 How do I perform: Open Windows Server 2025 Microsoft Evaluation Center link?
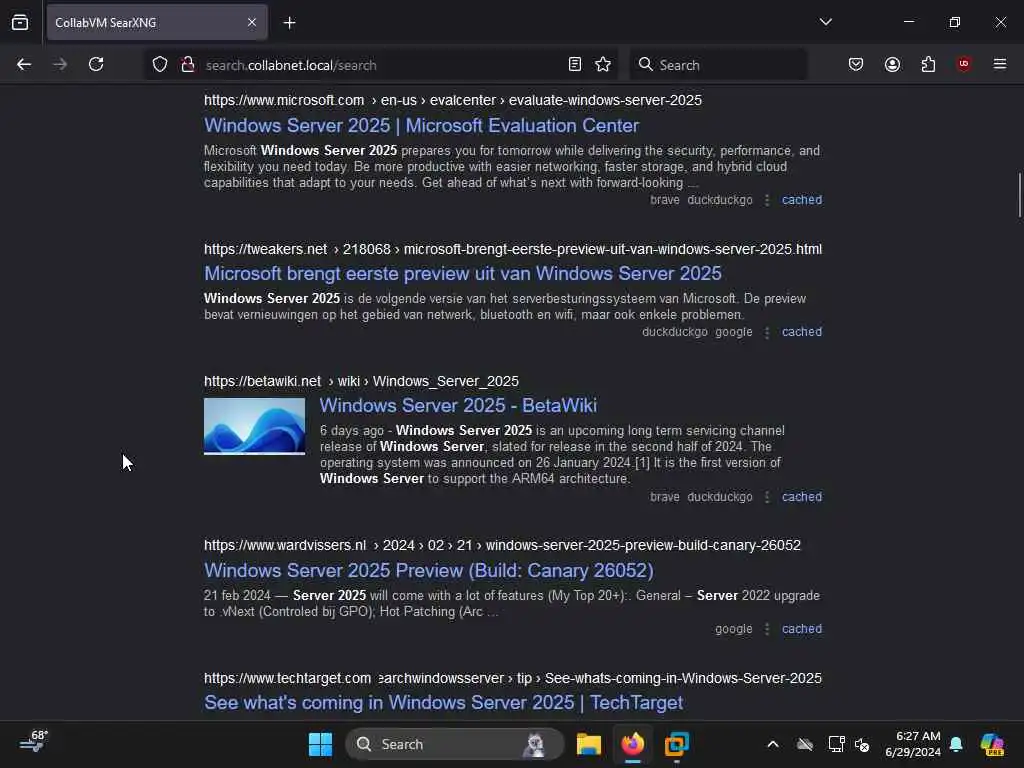pyautogui.click(x=421, y=125)
